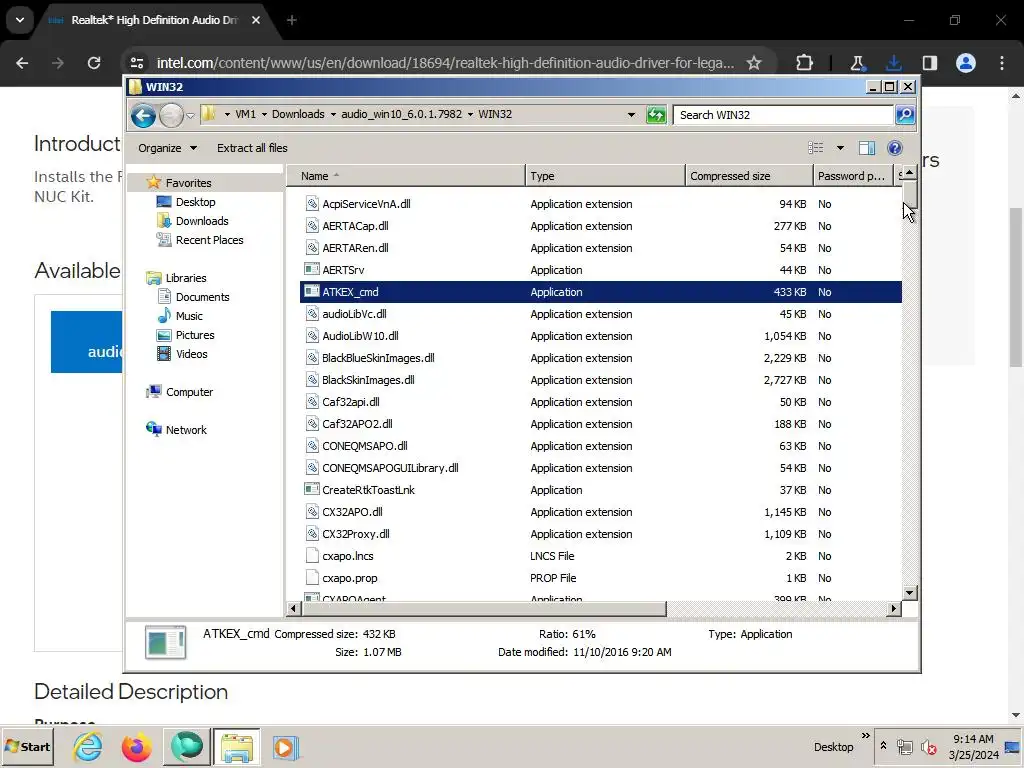Click vertical scrollbar down arrow in file list
1024x768 pixels.
[x=909, y=593]
